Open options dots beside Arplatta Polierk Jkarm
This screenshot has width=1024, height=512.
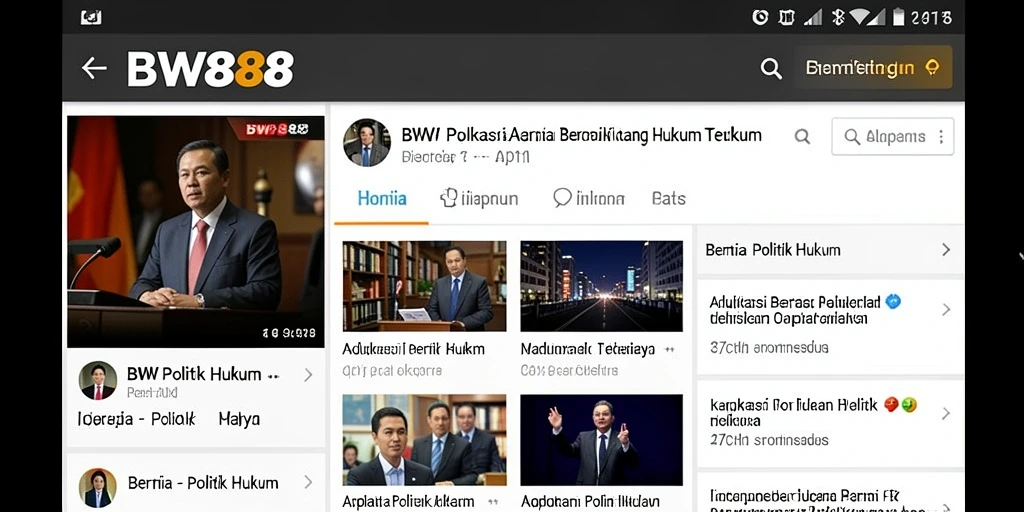[x=493, y=502]
